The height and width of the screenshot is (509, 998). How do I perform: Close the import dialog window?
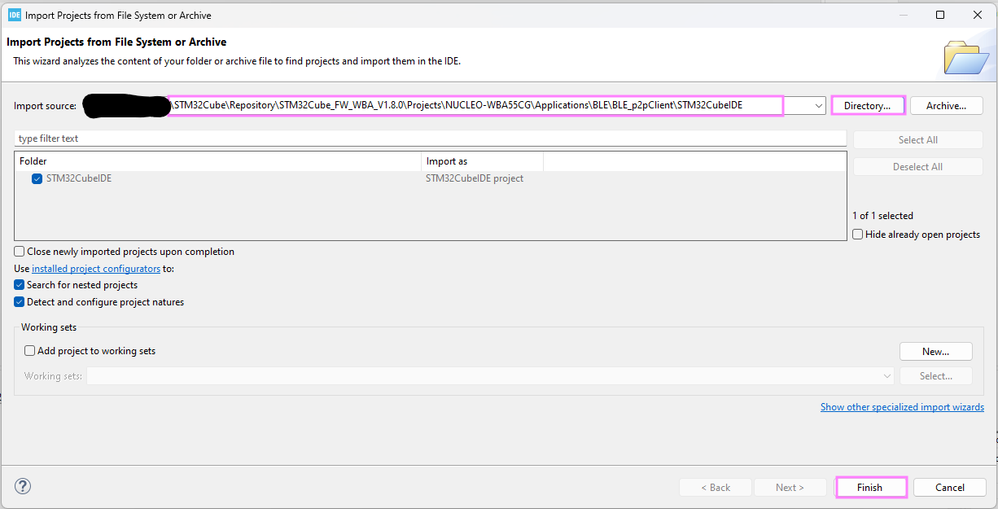pos(976,15)
